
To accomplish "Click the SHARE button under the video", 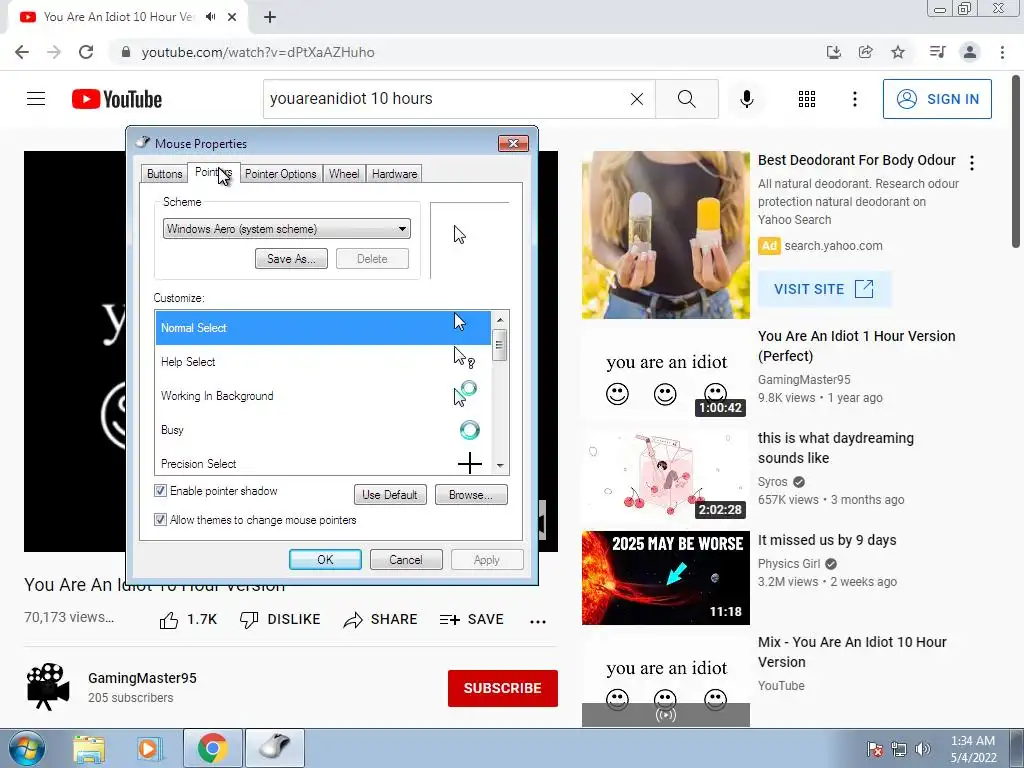I will (x=381, y=620).
